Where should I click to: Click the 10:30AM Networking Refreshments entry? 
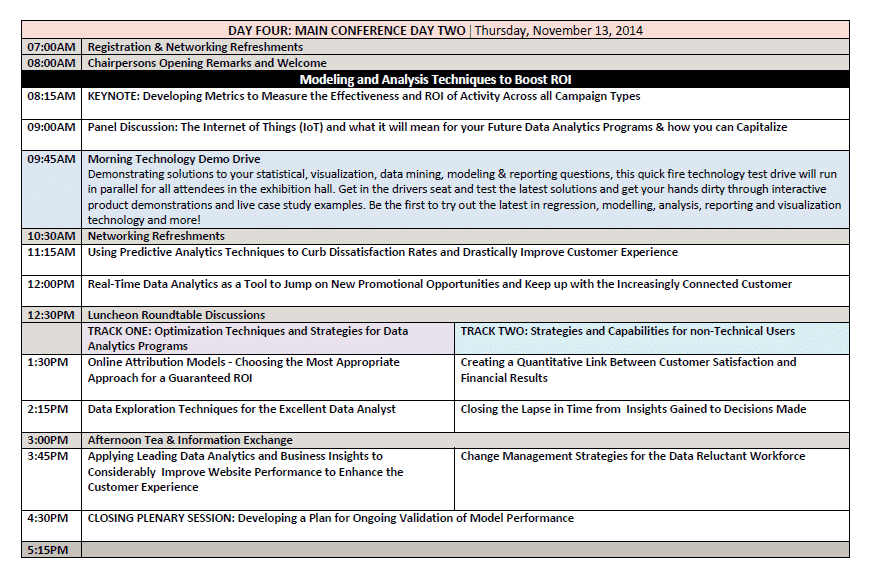156,237
